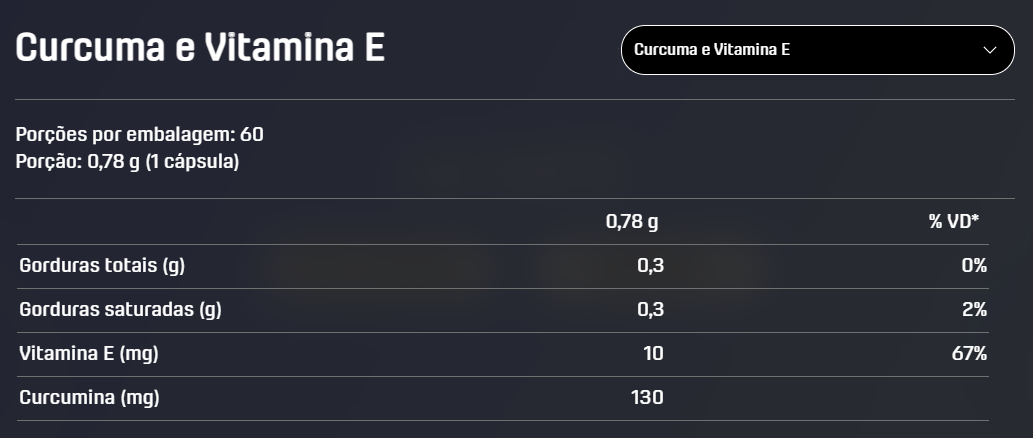Click the 67% daily value figure
1033x438 pixels.
pos(970,354)
